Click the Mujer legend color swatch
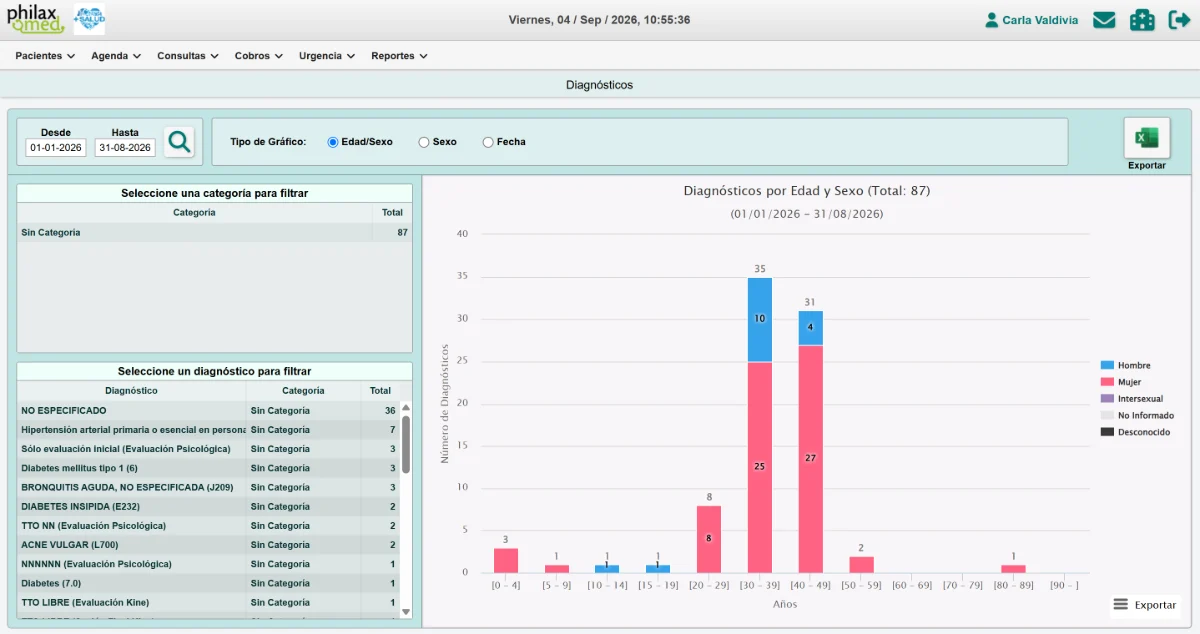 tap(1107, 382)
